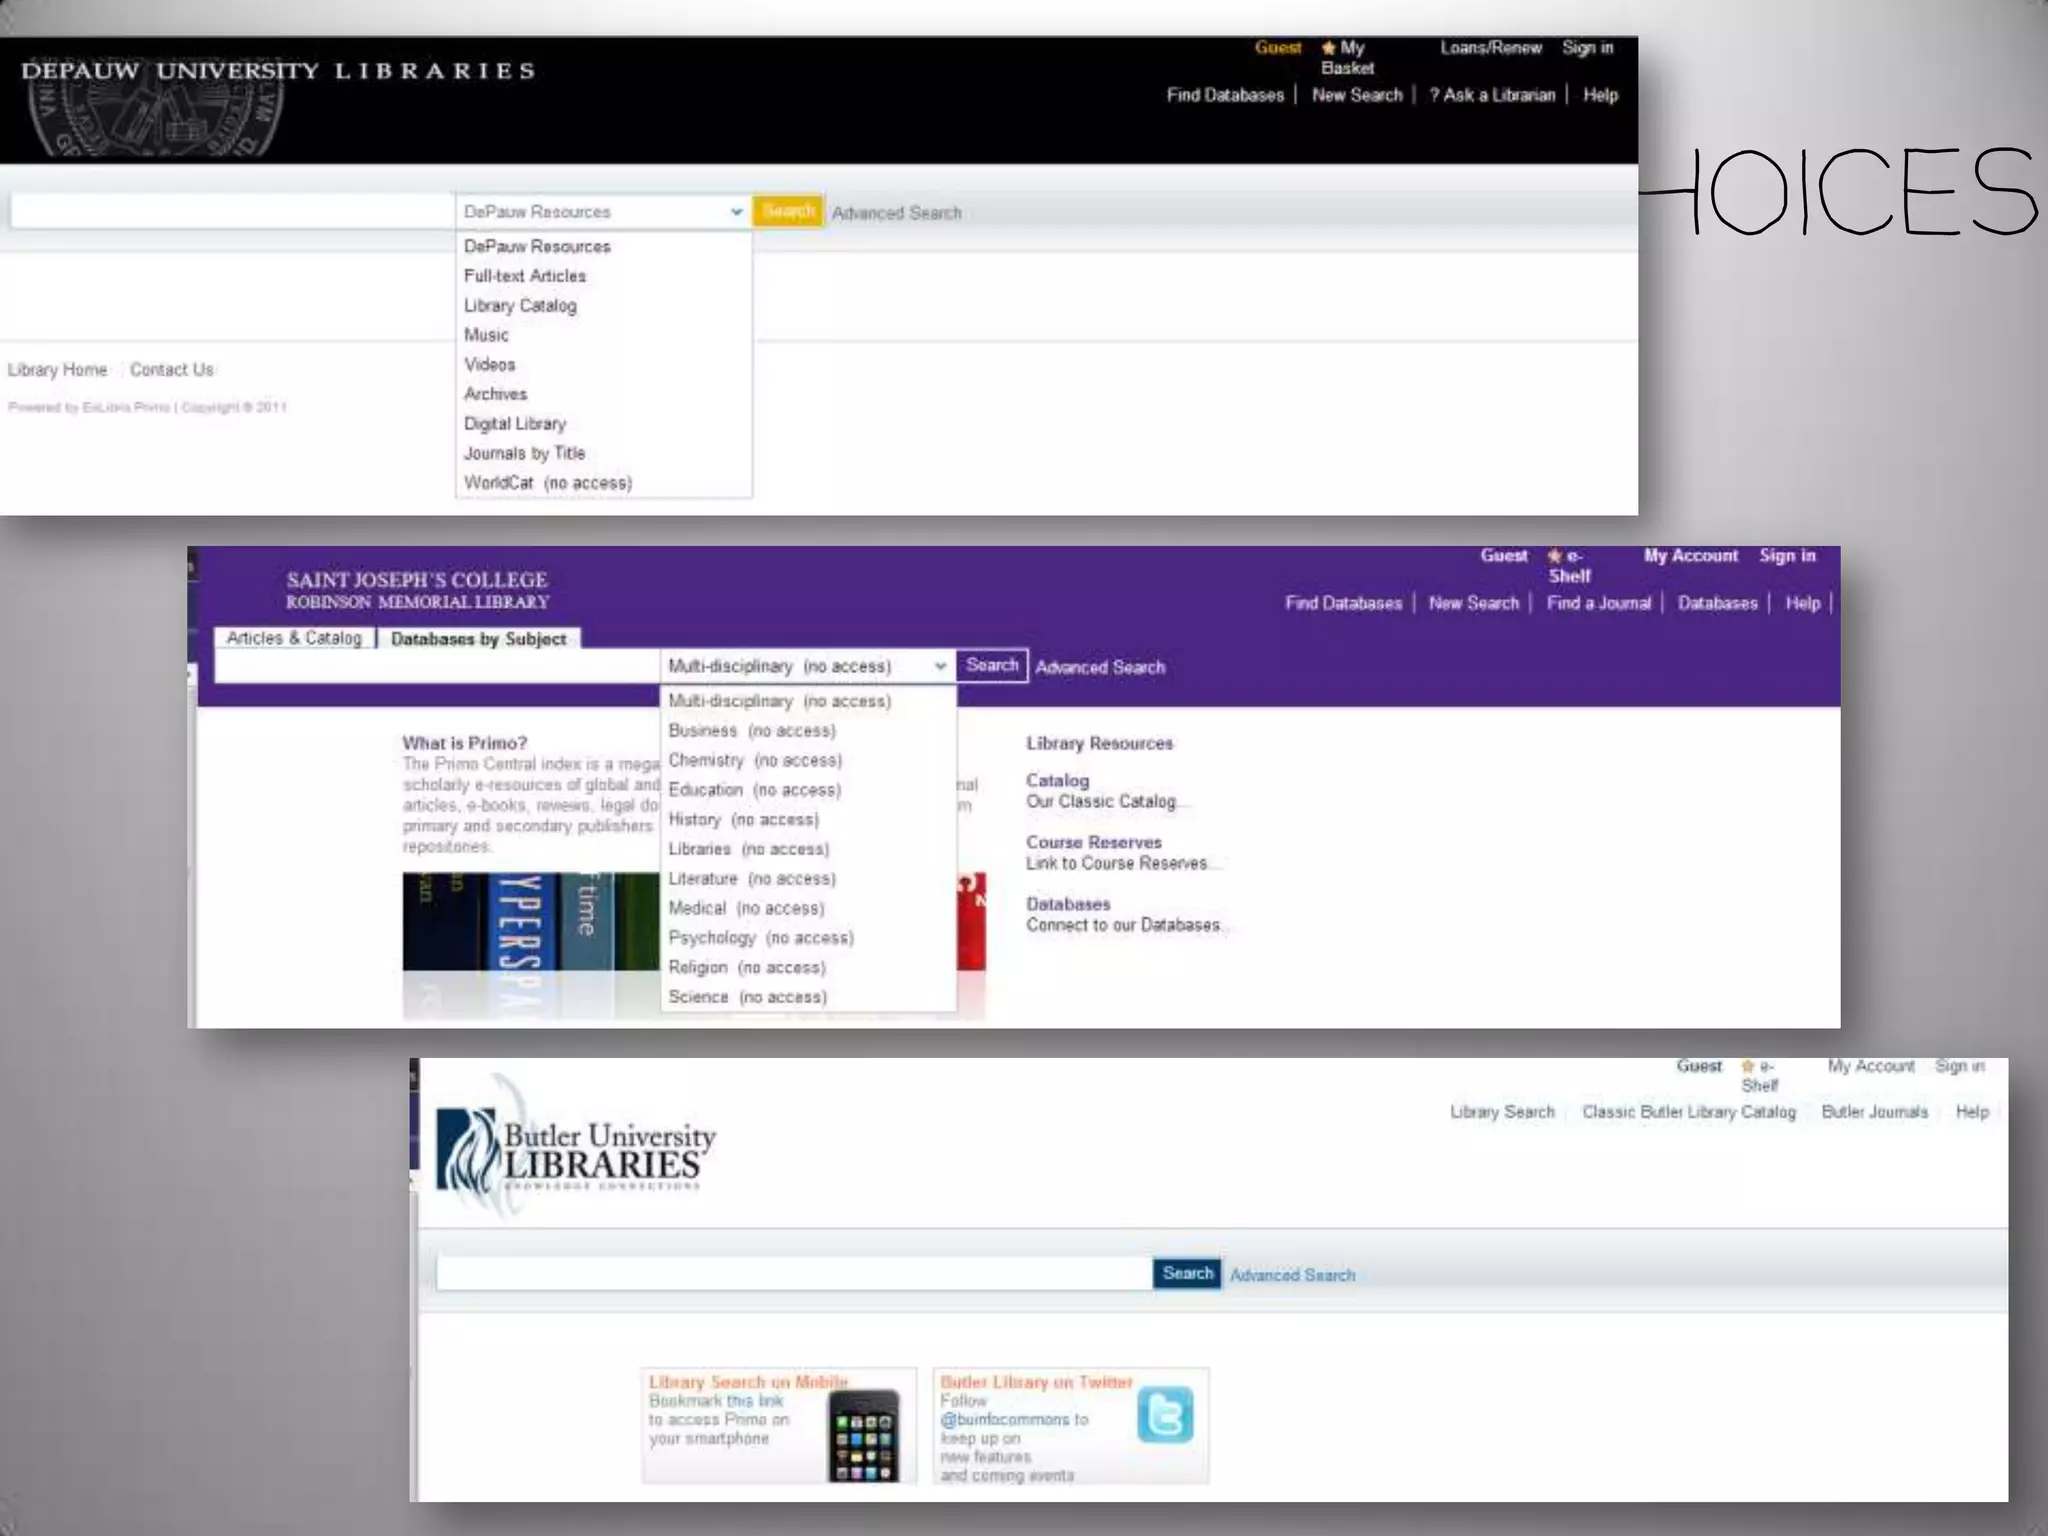The image size is (2048, 1536).
Task: Open the Articles & Catalog tab
Action: 293,638
